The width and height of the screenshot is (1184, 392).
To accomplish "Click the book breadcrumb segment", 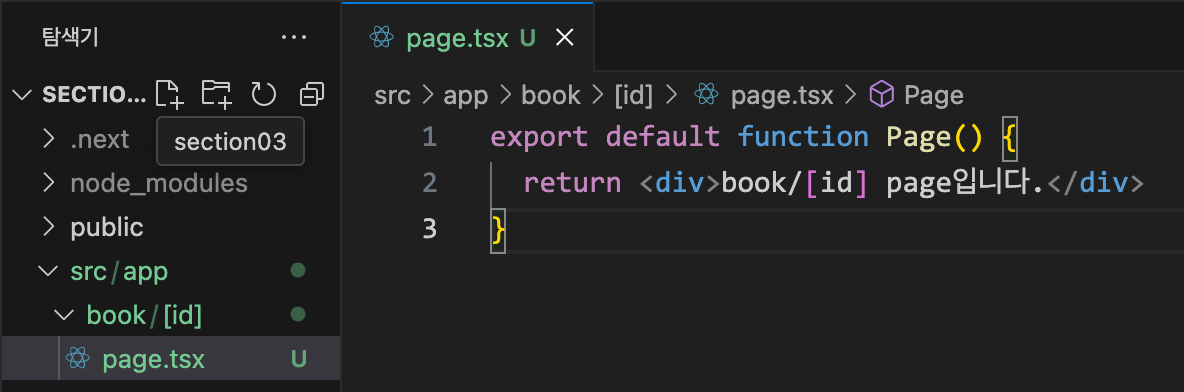I will [551, 95].
